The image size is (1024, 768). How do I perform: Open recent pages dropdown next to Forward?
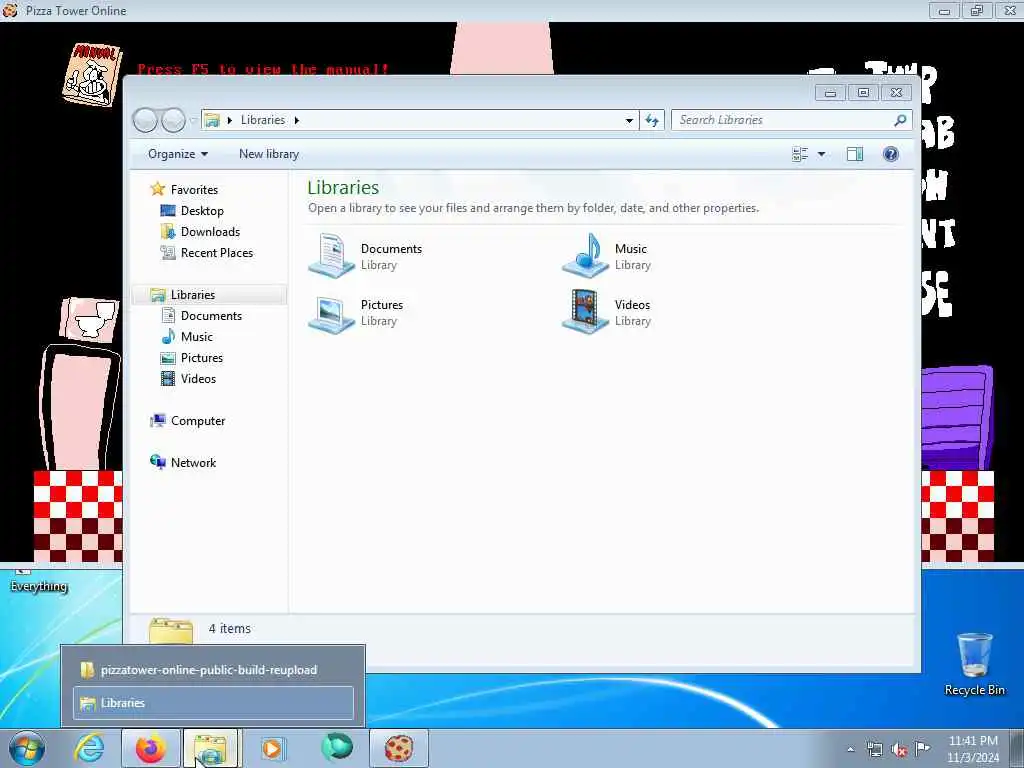pyautogui.click(x=193, y=120)
